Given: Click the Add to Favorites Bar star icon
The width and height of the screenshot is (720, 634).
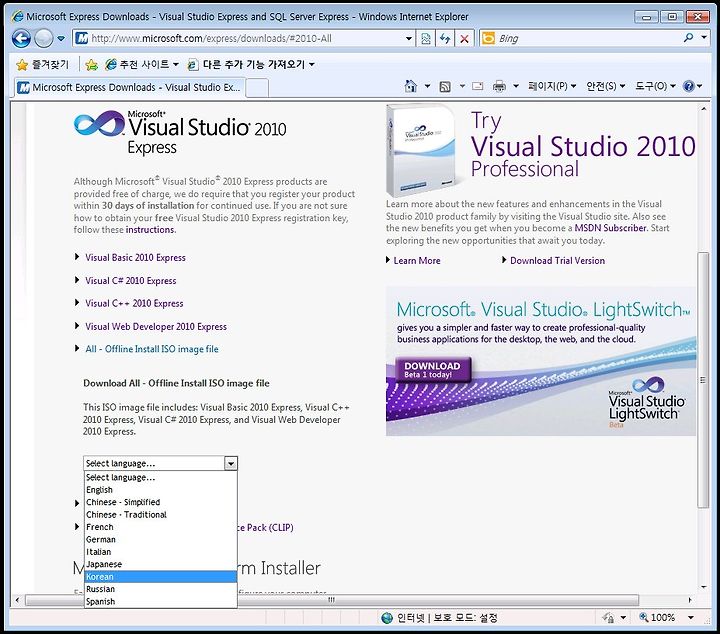Looking at the screenshot, I should (91, 65).
